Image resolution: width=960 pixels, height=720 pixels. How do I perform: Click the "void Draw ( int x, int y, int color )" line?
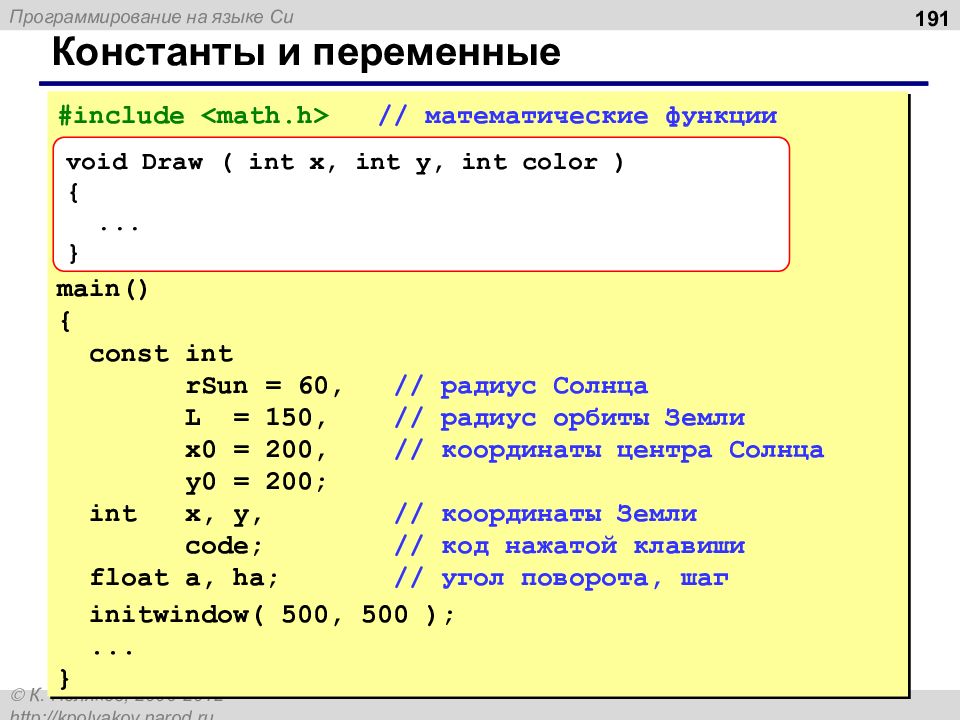pyautogui.click(x=345, y=163)
